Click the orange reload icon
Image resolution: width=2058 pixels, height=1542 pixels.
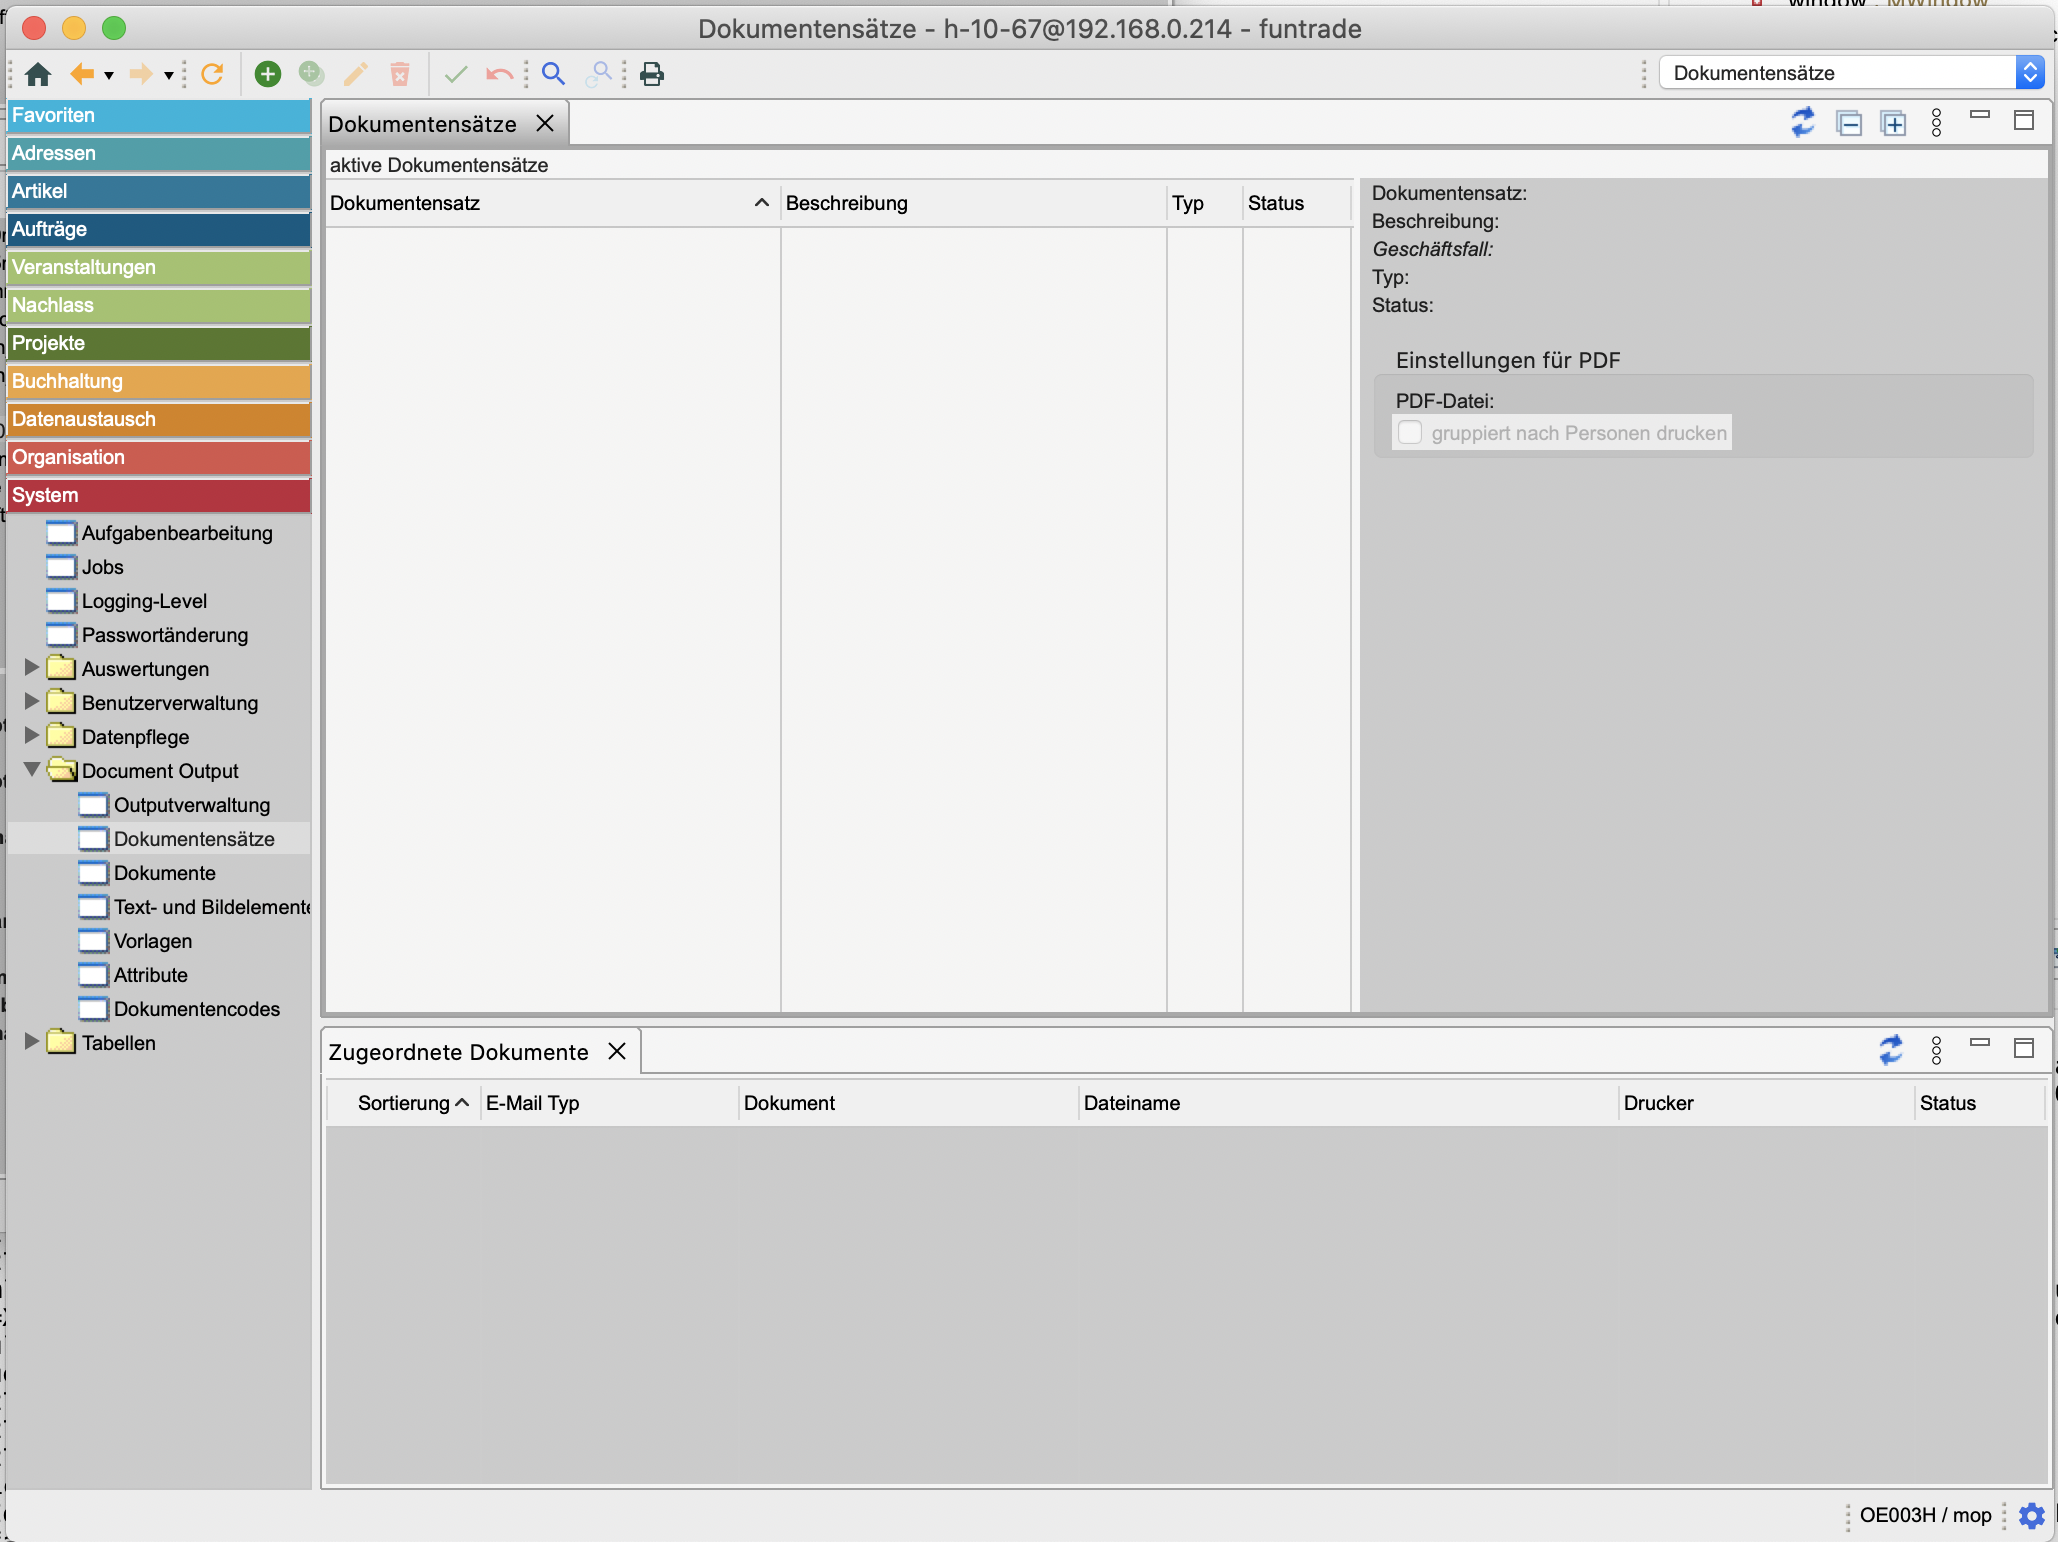click(212, 74)
